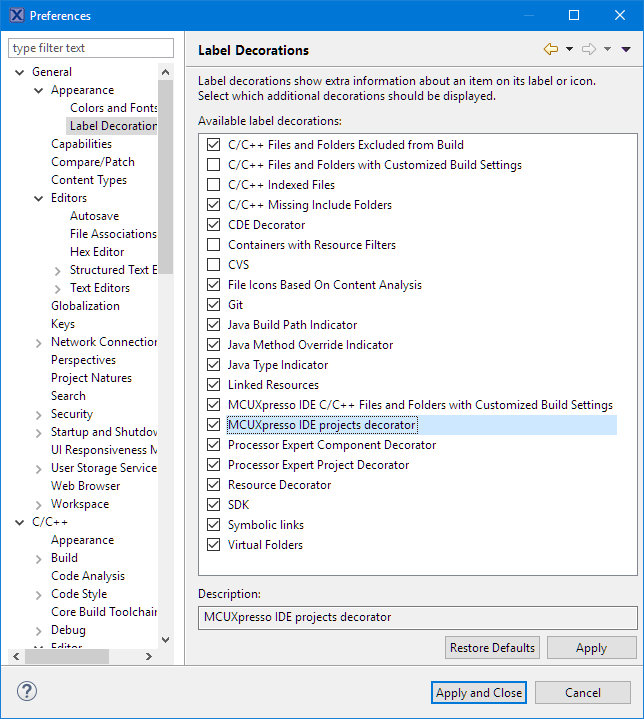
Task: Disable the Symbolic links decoration
Action: coord(213,525)
